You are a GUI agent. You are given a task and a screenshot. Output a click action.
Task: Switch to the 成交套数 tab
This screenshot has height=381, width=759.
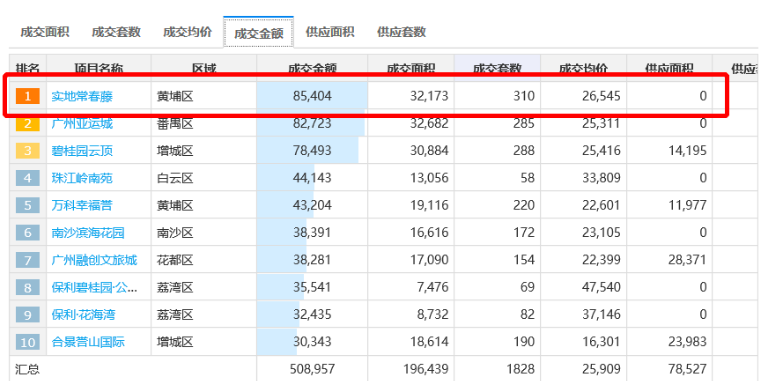pos(116,32)
